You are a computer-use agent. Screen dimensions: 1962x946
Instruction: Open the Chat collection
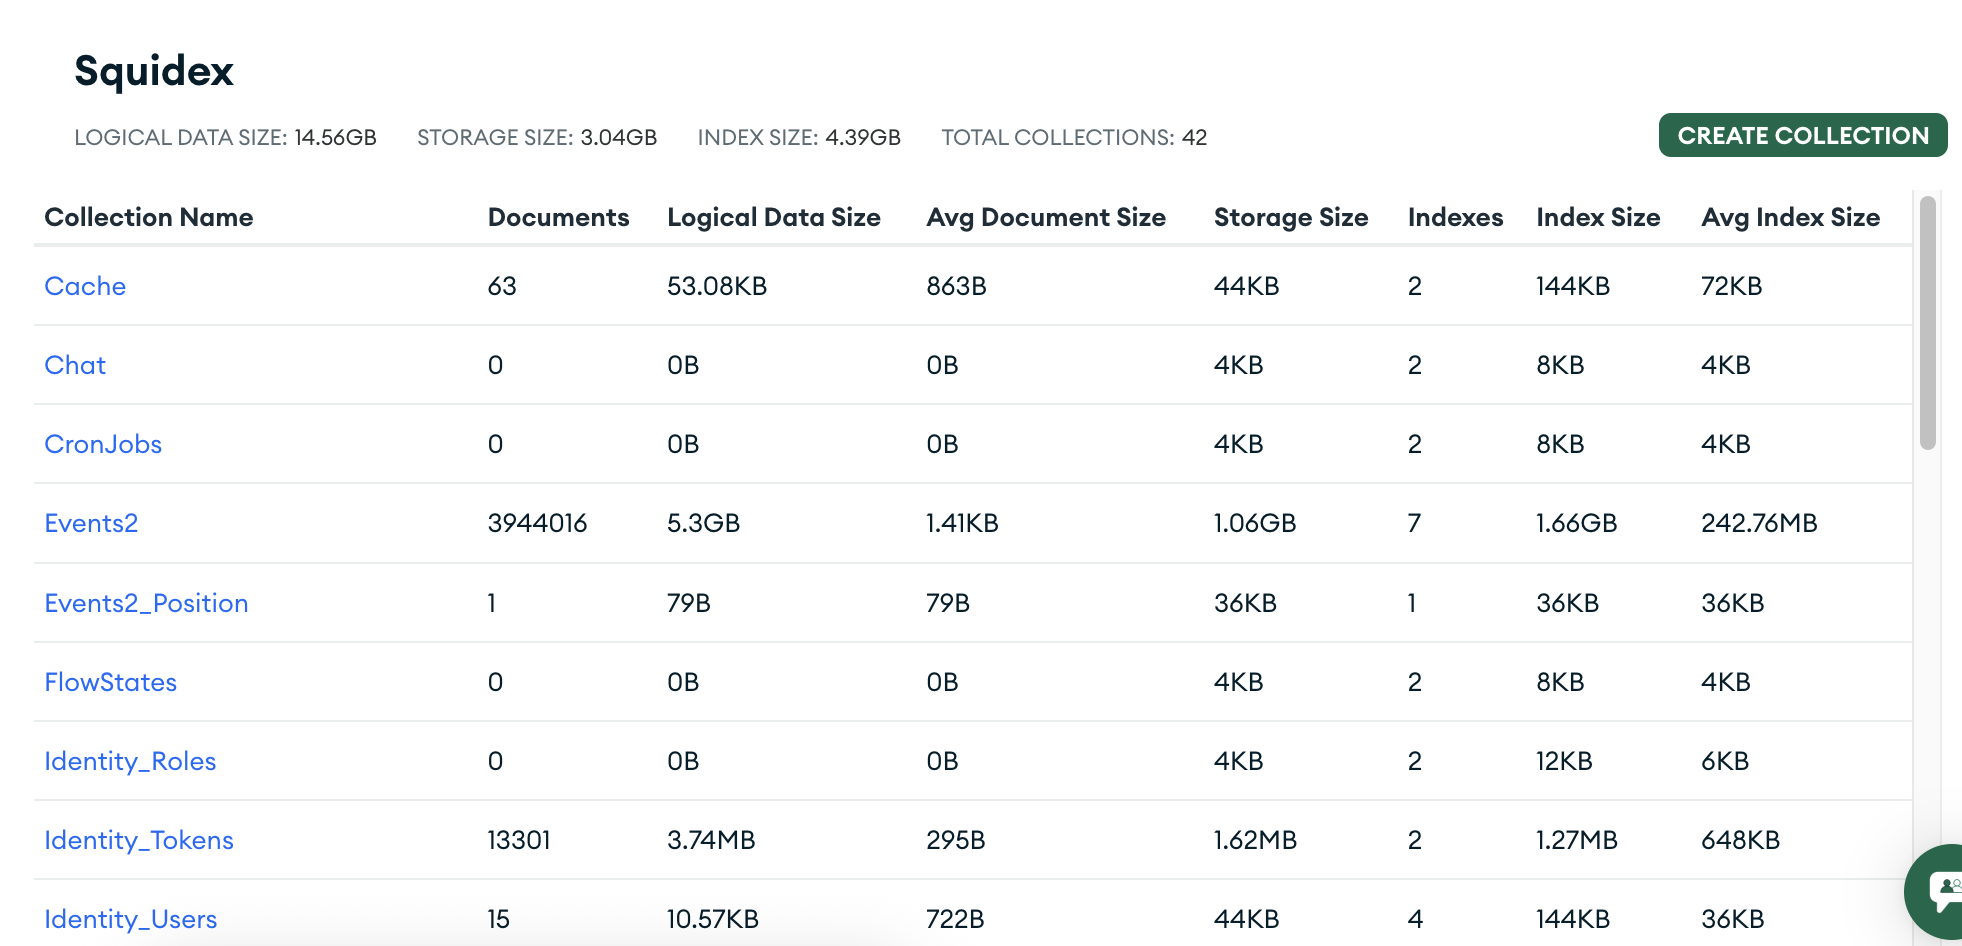[75, 365]
